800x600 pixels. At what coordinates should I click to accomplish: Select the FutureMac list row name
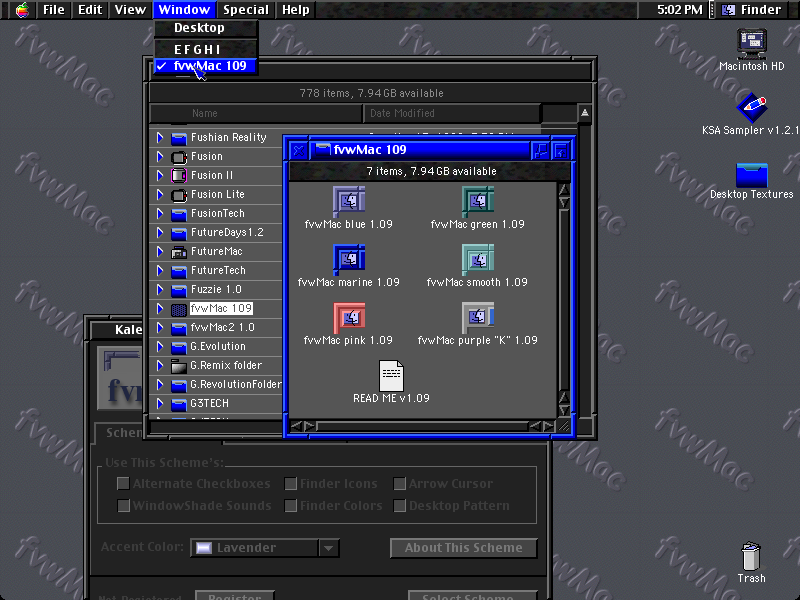pos(216,252)
